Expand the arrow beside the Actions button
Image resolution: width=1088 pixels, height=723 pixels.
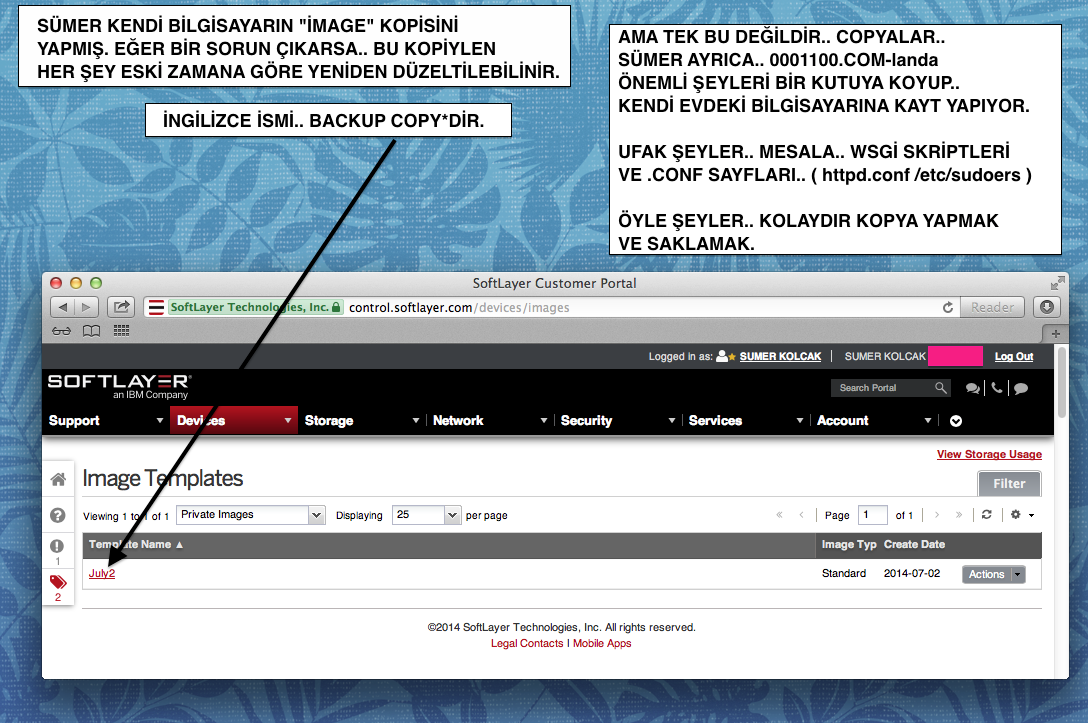[x=1018, y=575]
